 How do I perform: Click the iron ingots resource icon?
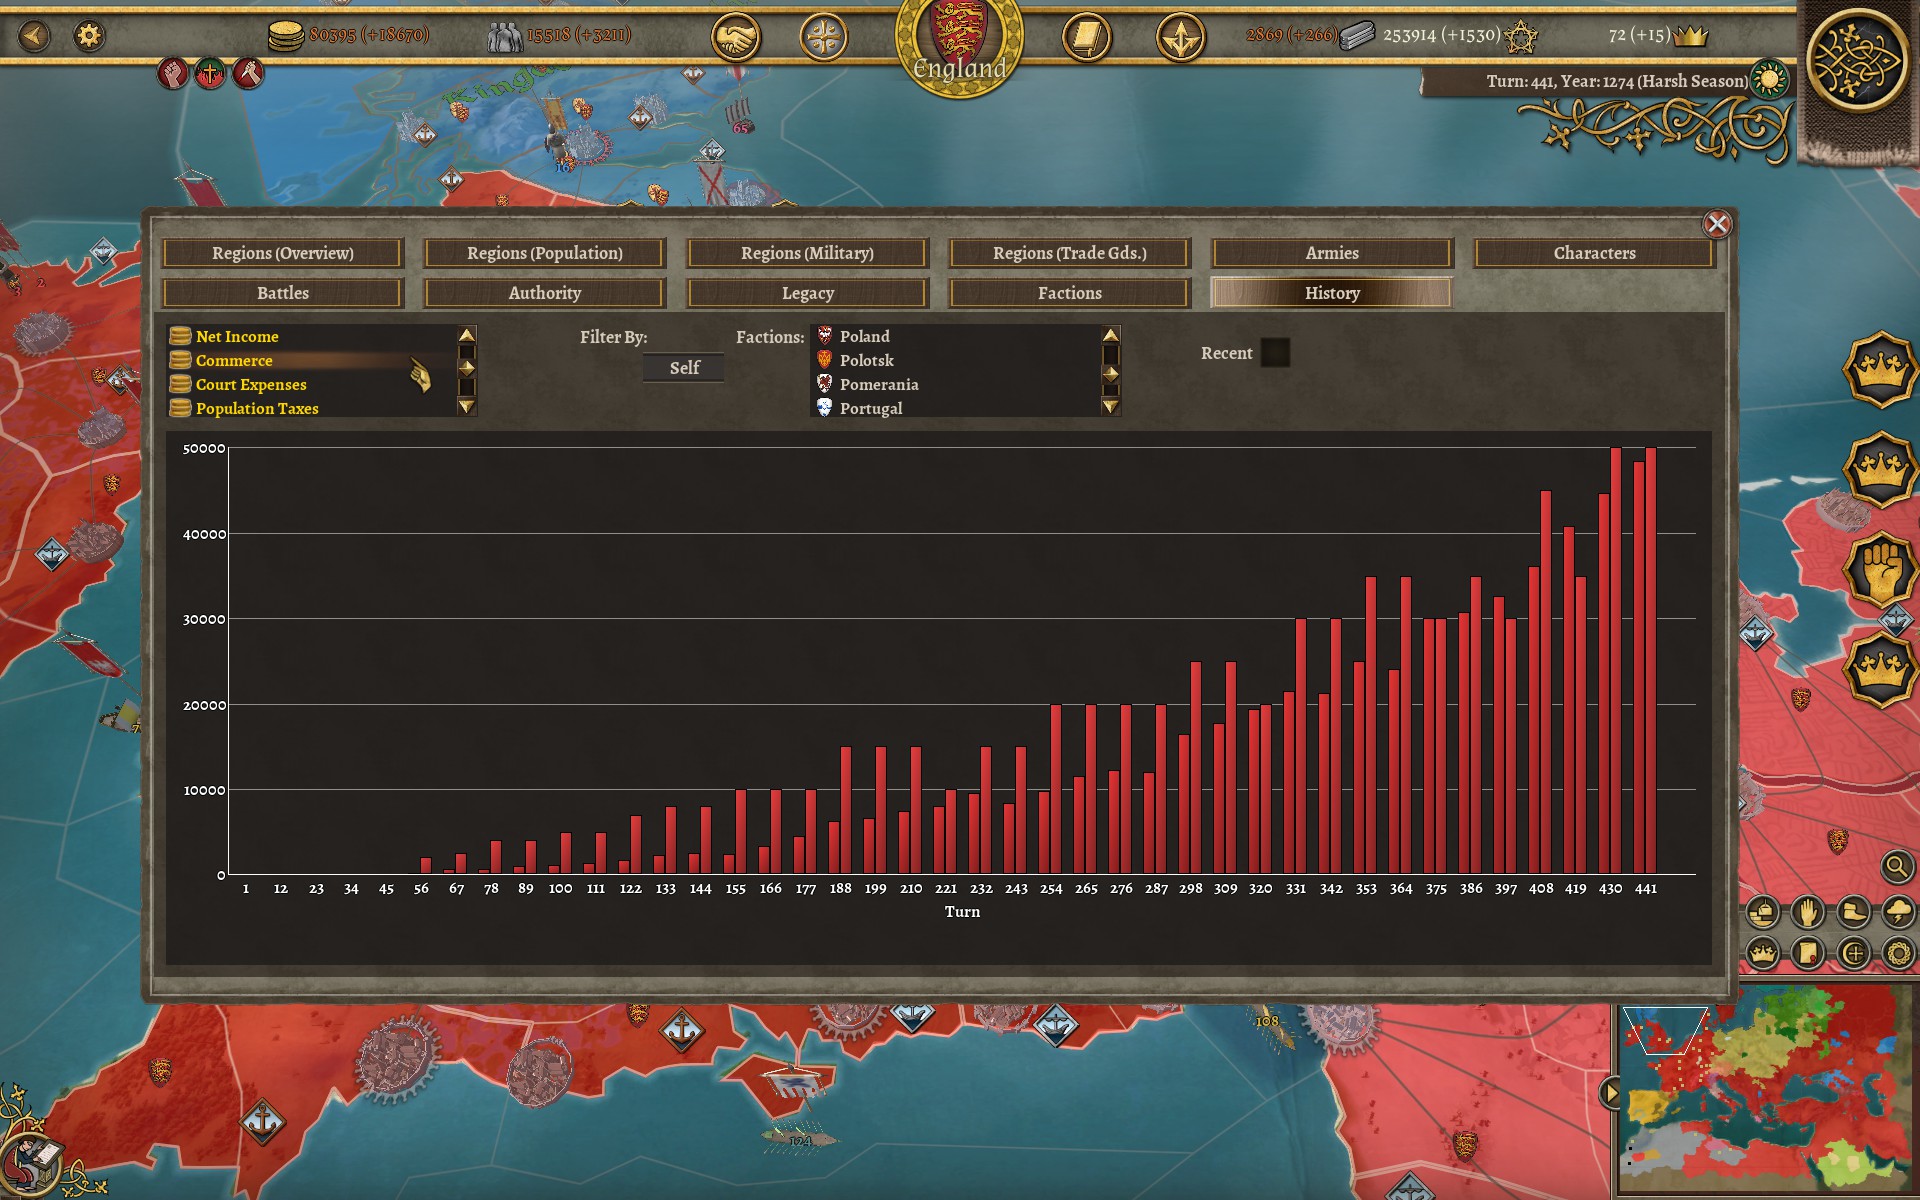tap(1357, 36)
